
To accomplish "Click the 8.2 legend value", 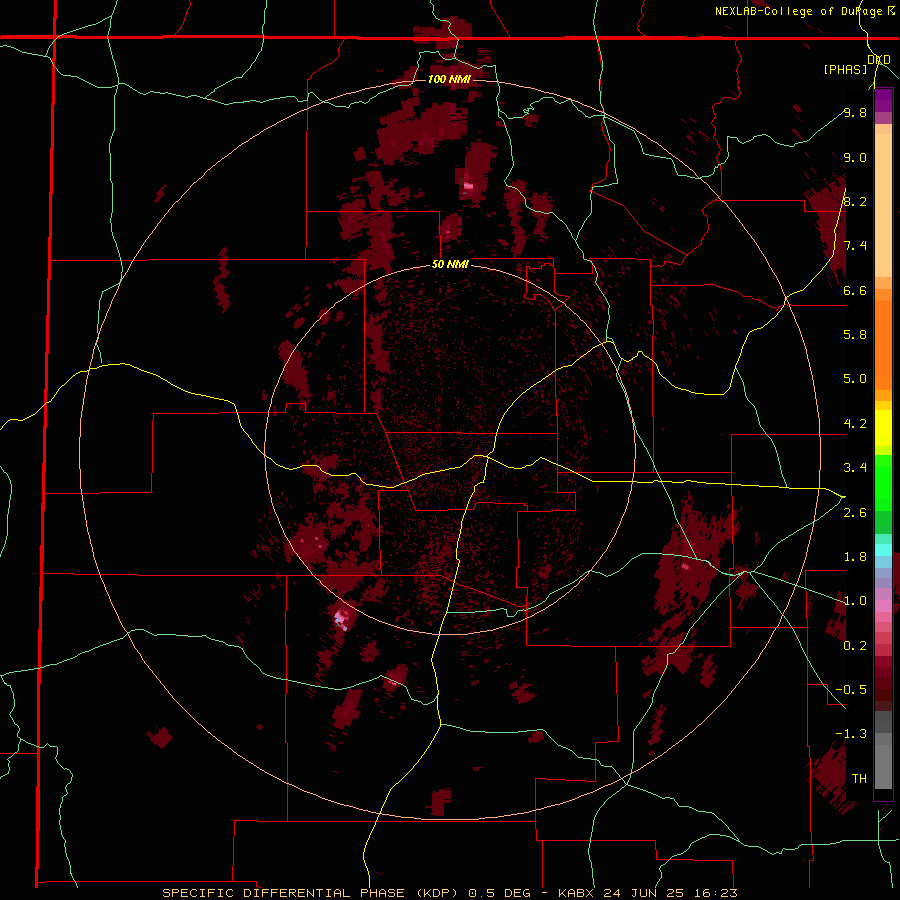I will (855, 201).
